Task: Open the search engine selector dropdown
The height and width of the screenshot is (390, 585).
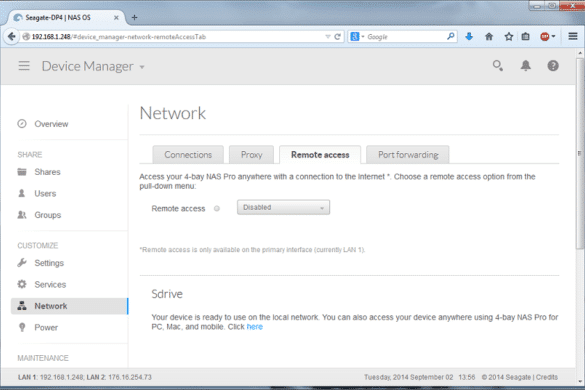Action: [357, 37]
